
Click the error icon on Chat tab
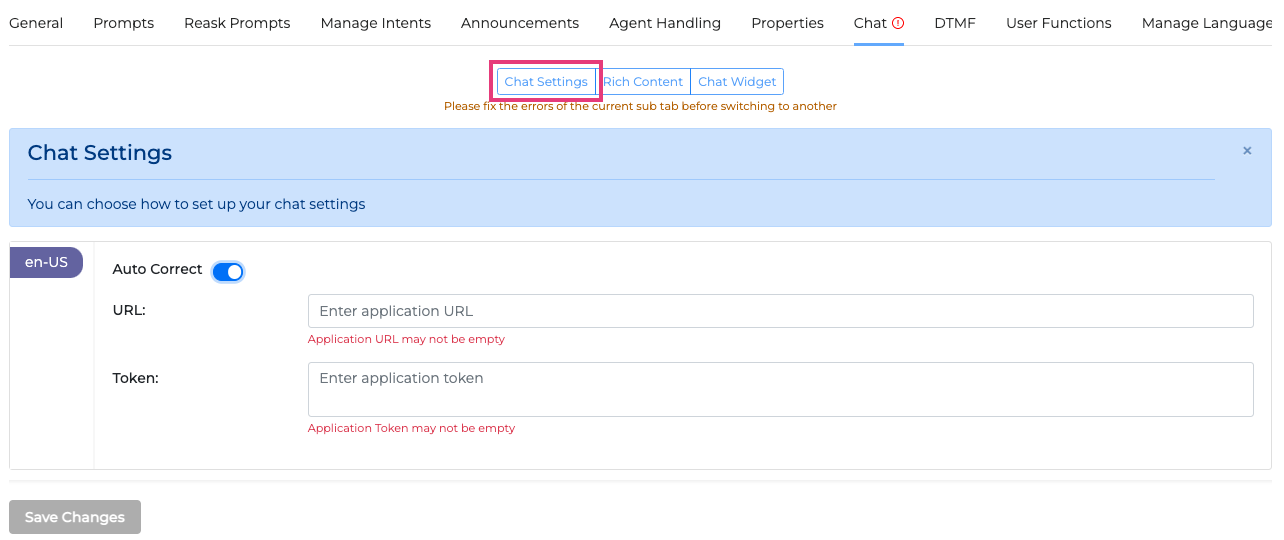pos(898,23)
